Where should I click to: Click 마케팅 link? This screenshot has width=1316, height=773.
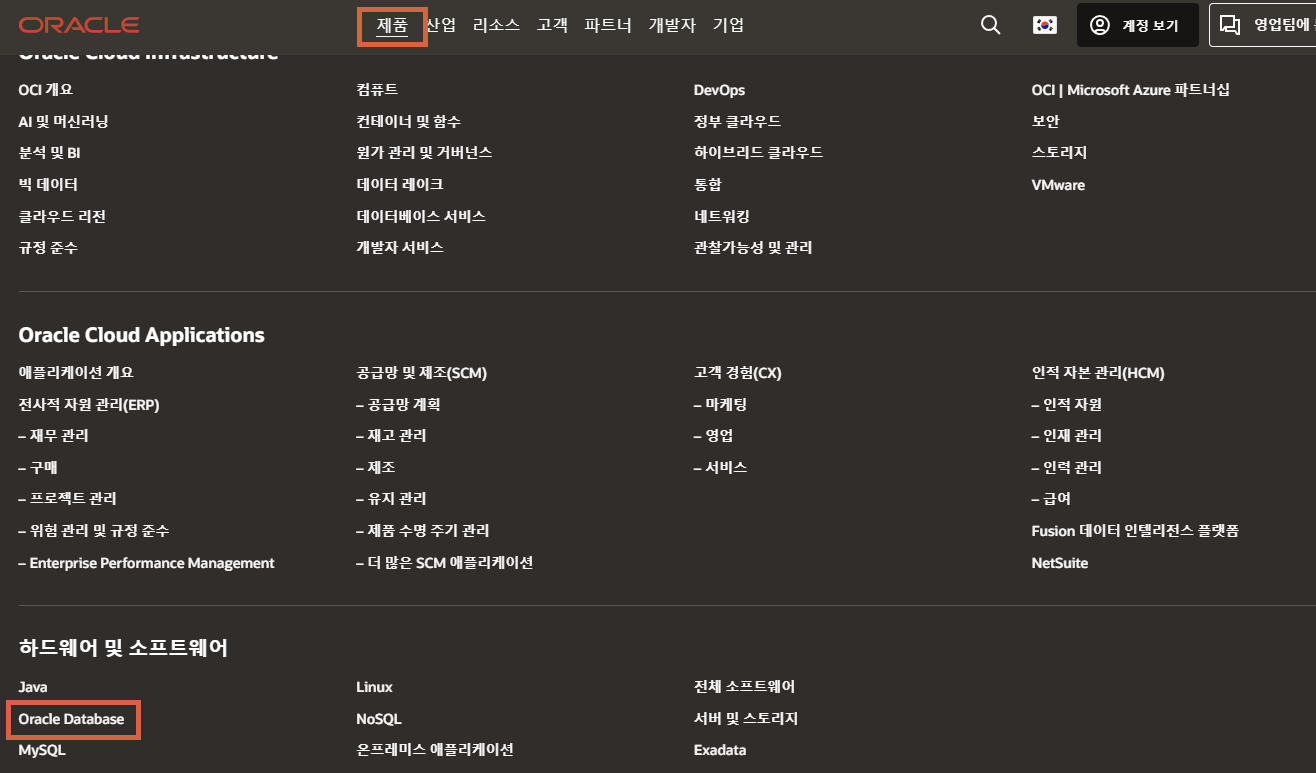pyautogui.click(x=721, y=405)
